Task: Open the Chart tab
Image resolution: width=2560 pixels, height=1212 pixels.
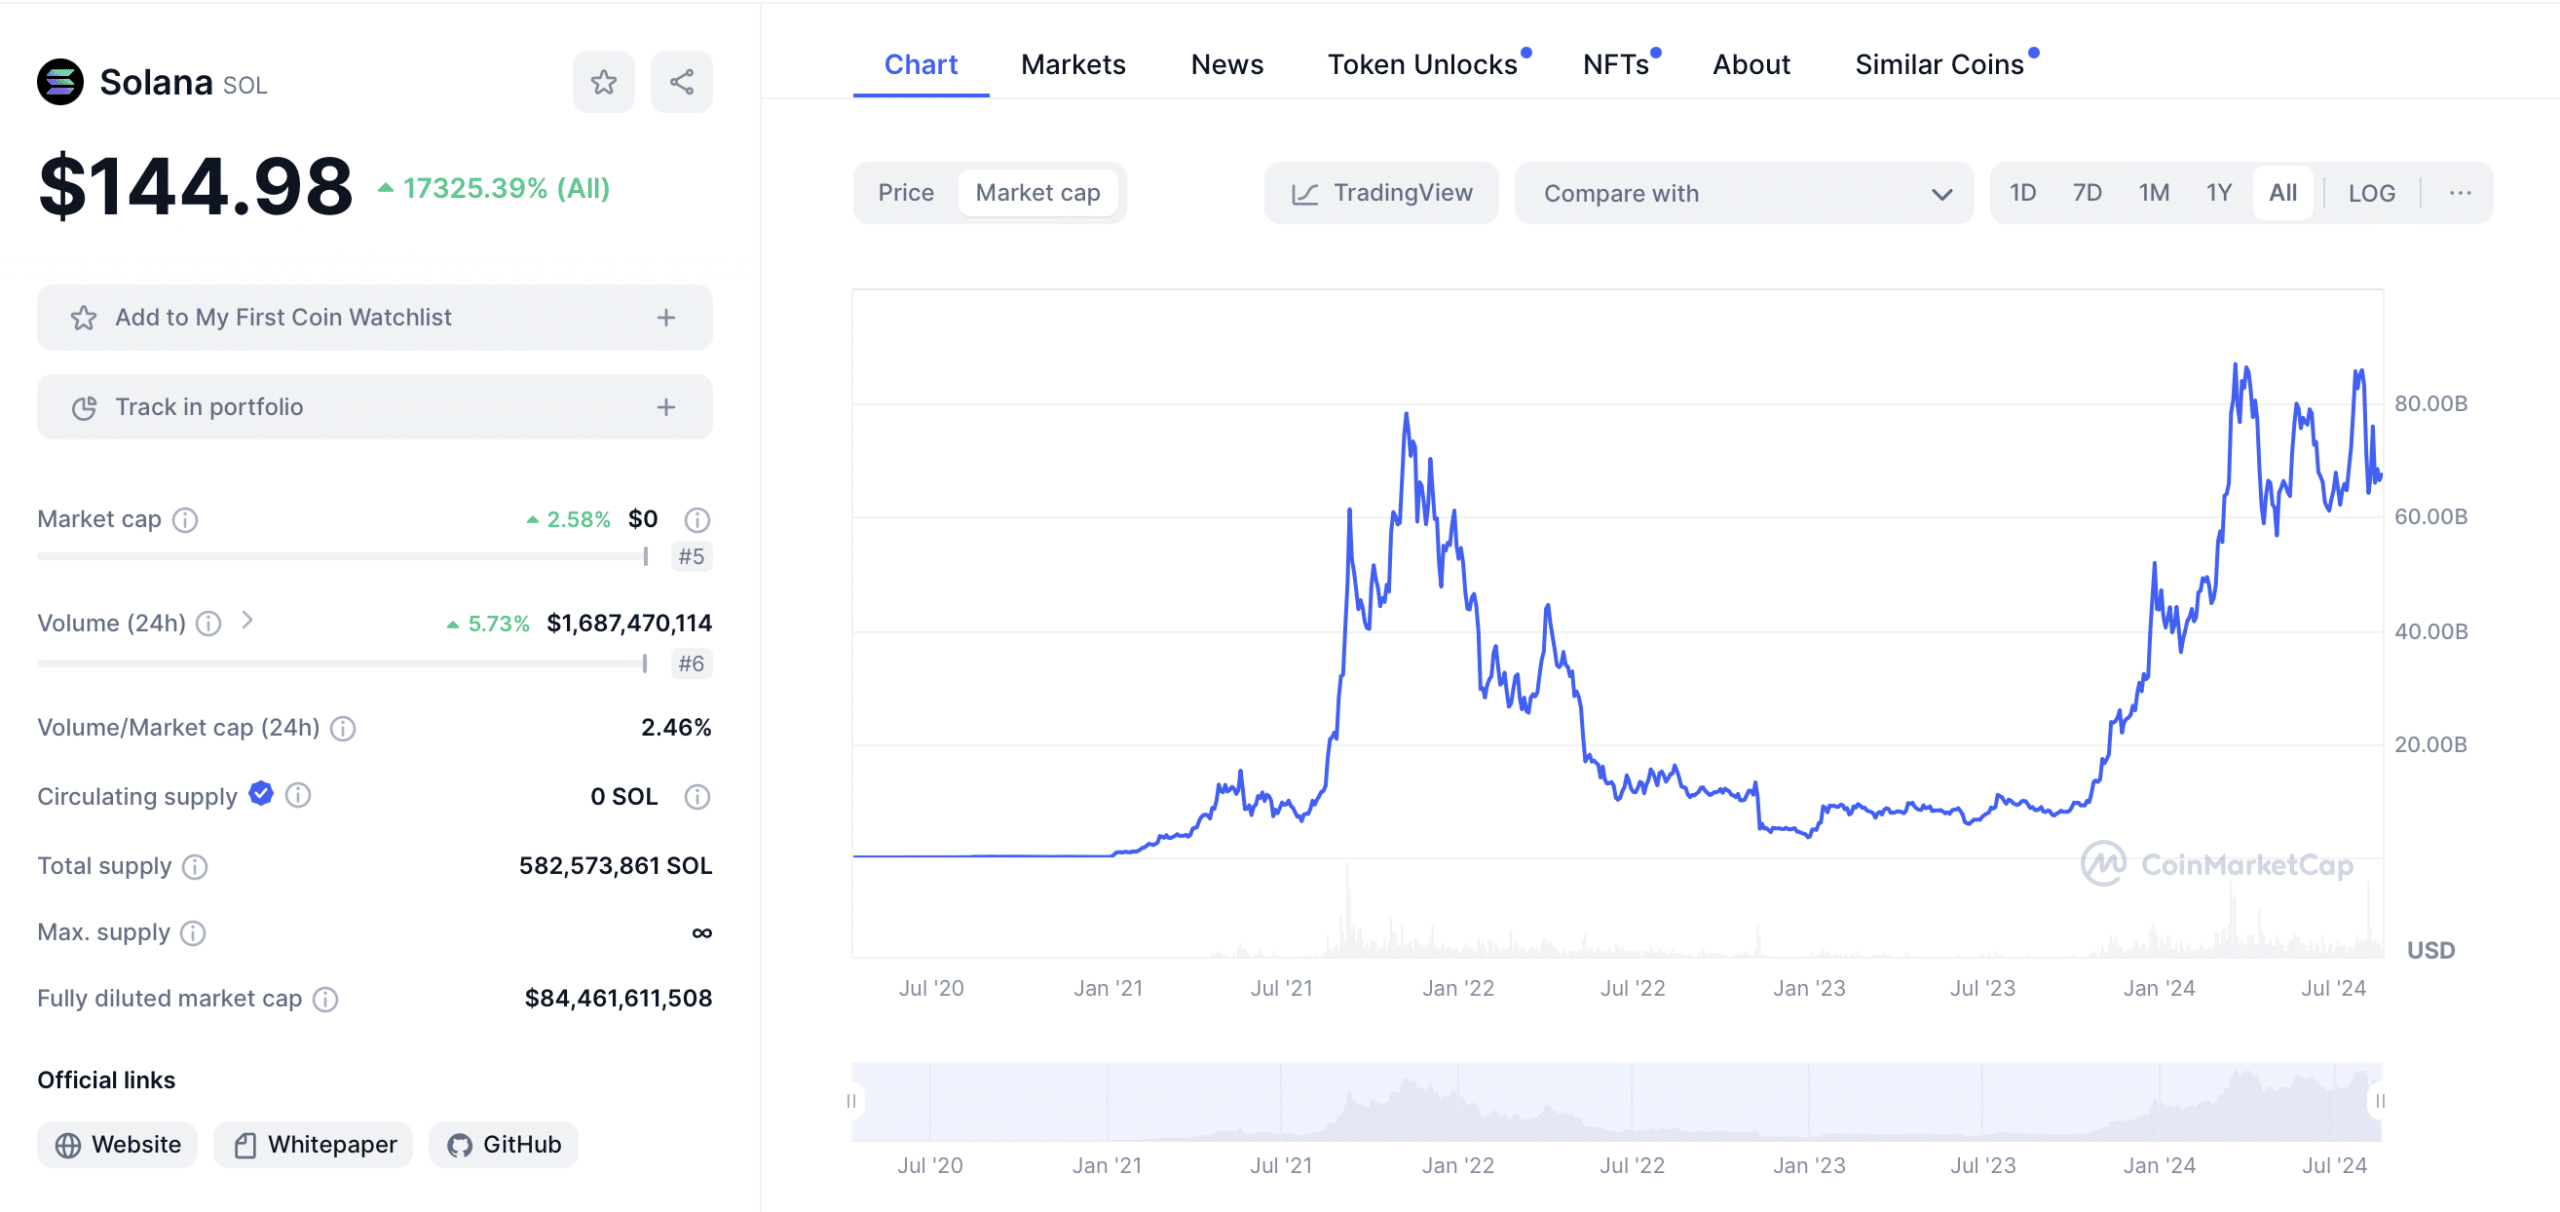Action: (x=921, y=65)
